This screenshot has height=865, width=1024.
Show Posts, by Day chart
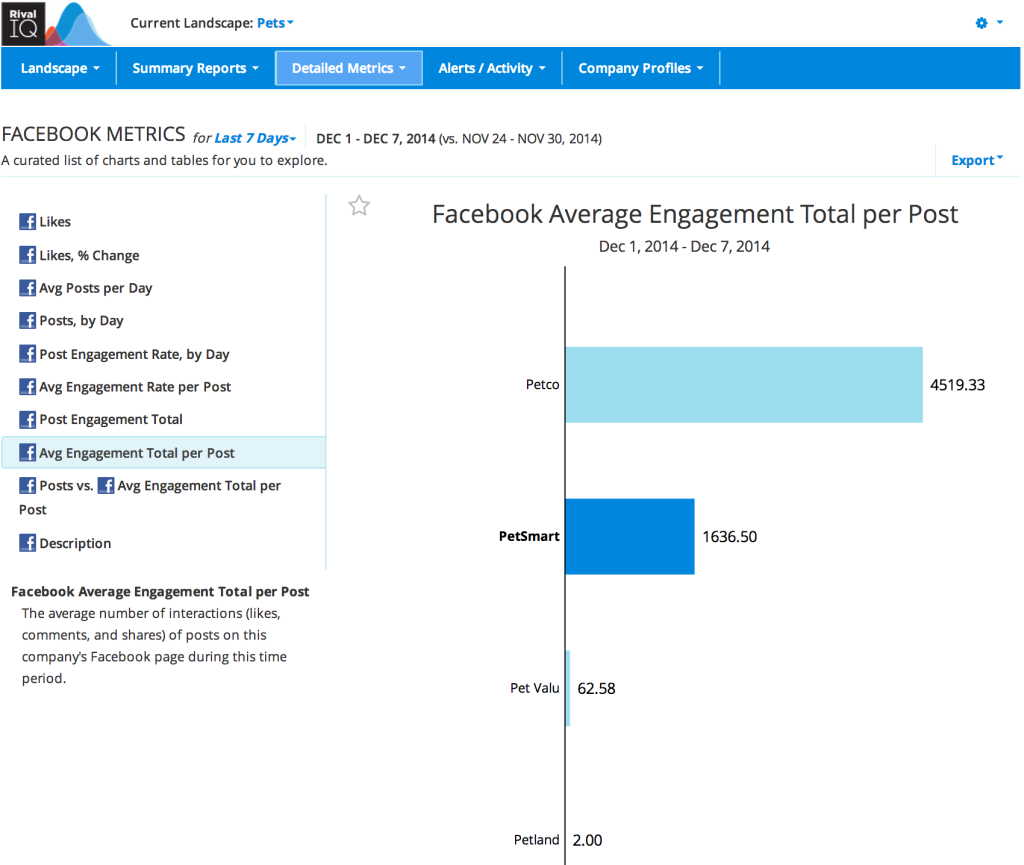click(x=81, y=321)
